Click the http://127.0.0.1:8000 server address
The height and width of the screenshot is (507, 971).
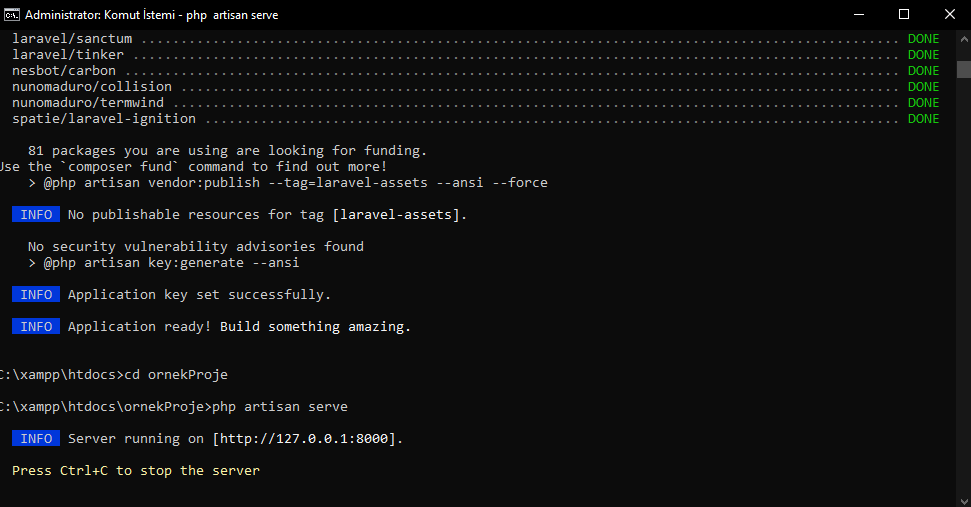[304, 439]
